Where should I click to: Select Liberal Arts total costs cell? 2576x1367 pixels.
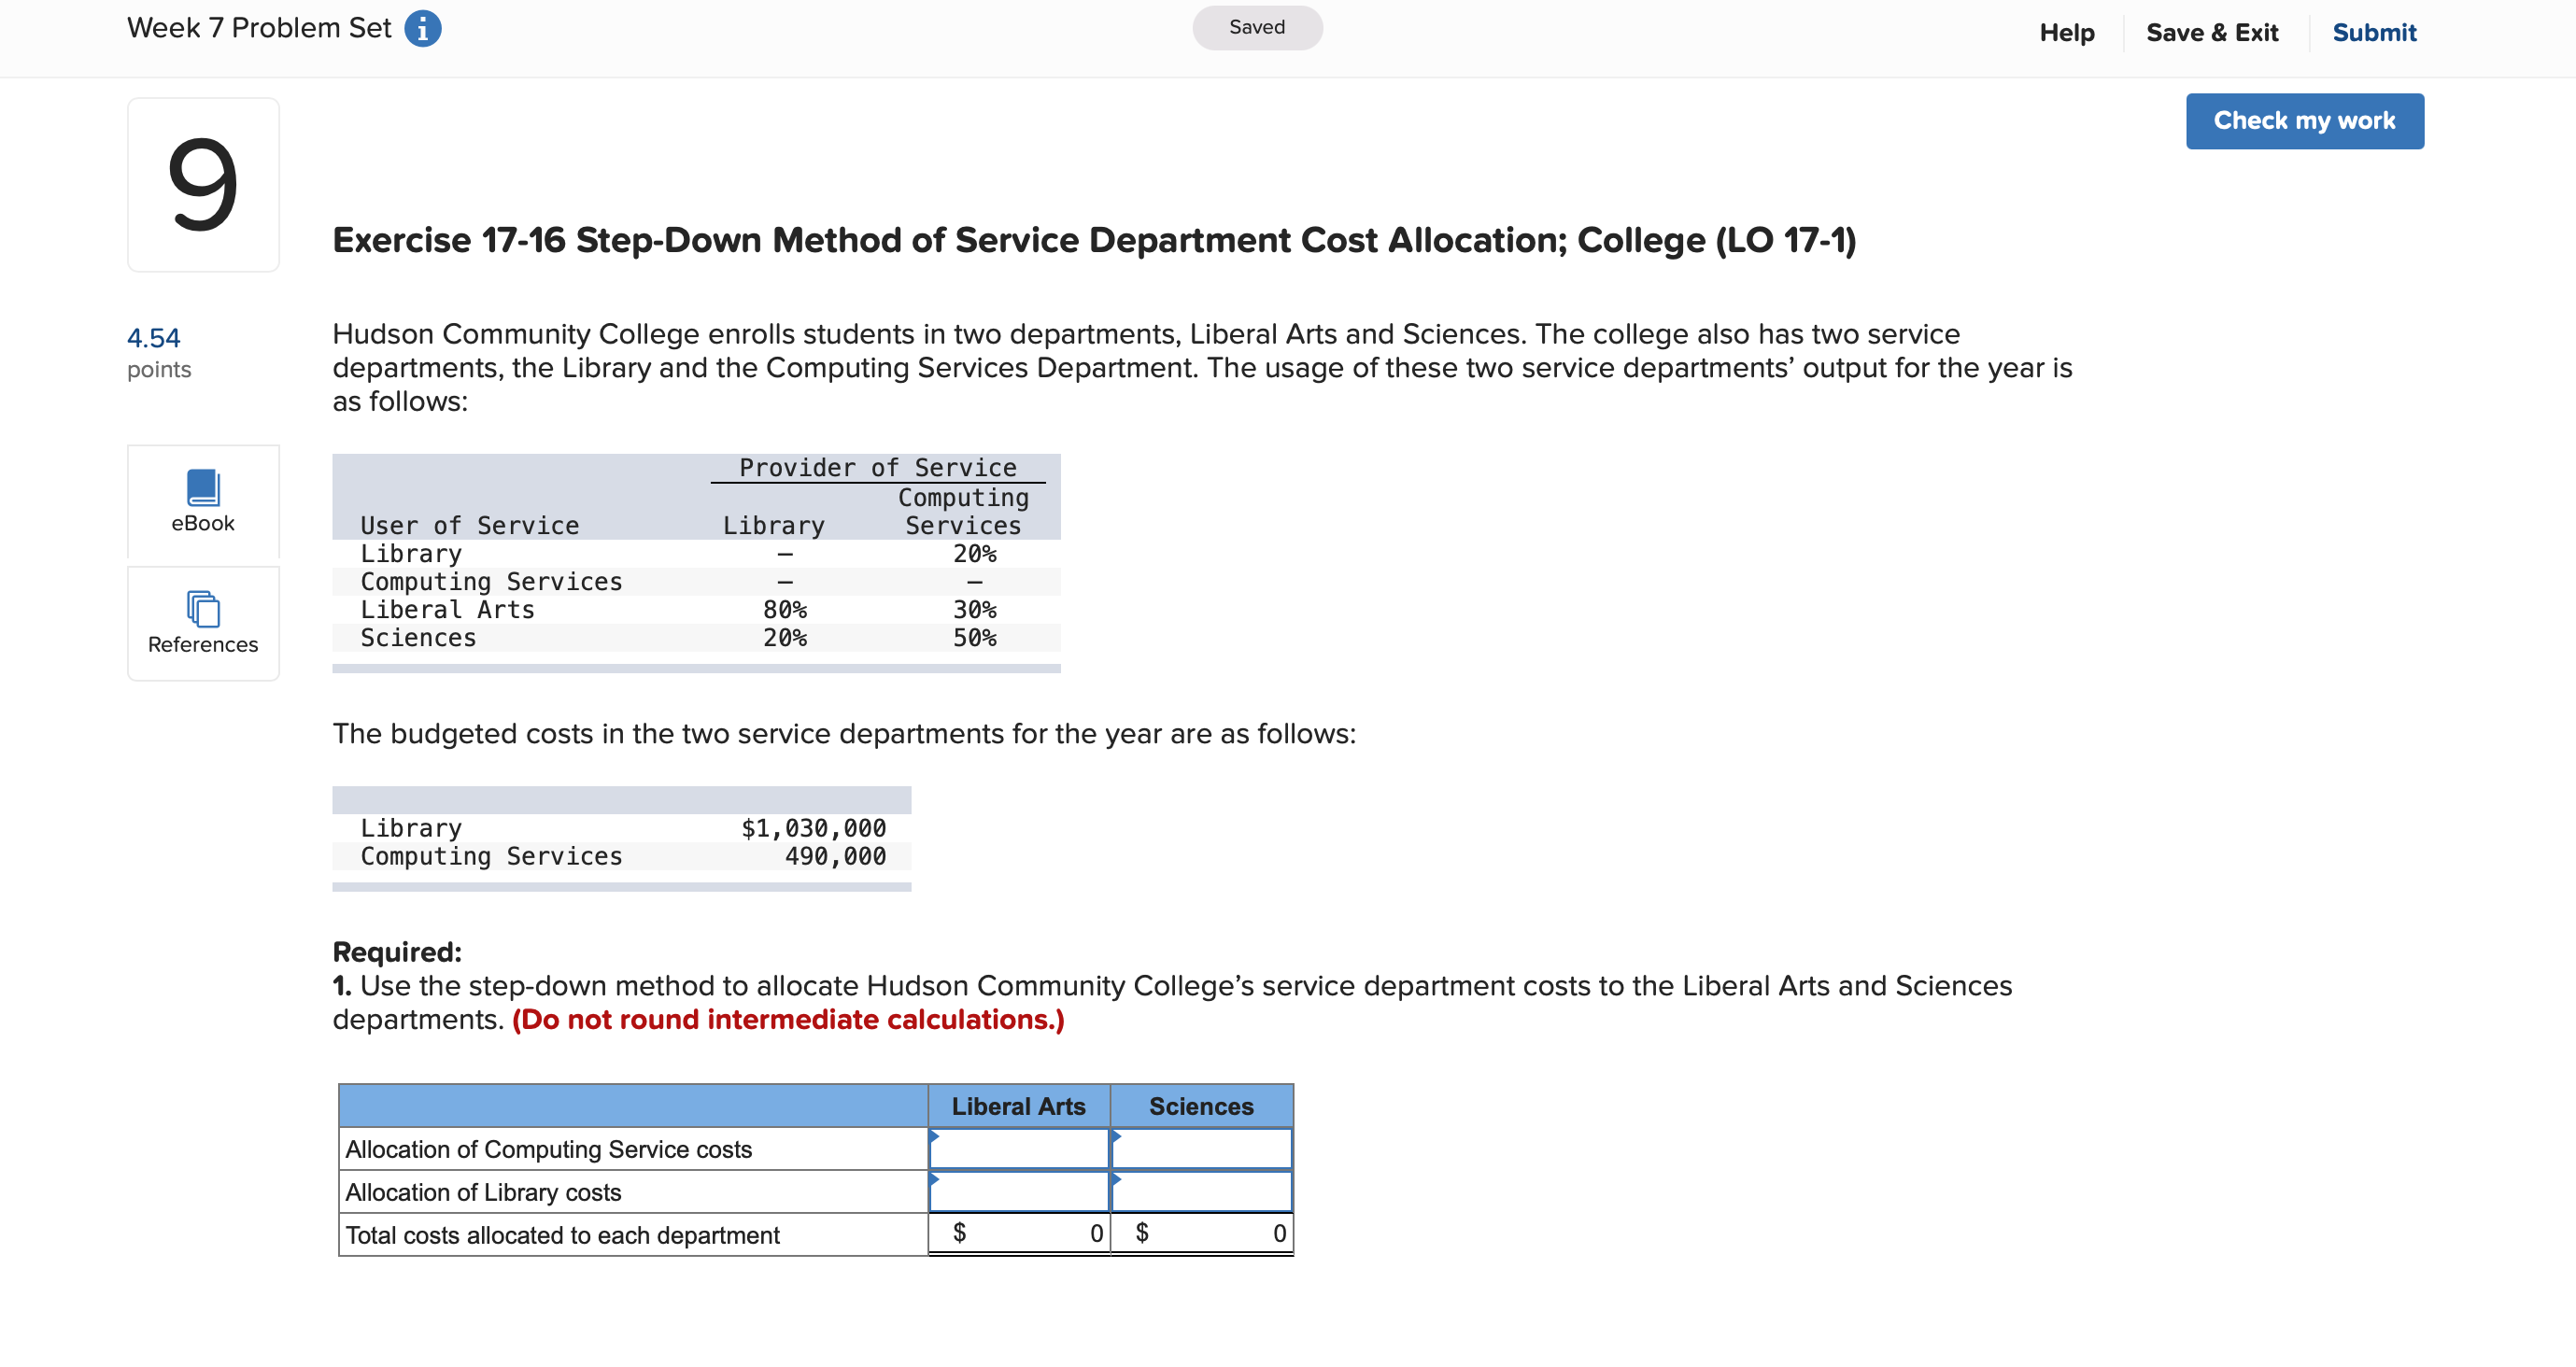click(1018, 1234)
